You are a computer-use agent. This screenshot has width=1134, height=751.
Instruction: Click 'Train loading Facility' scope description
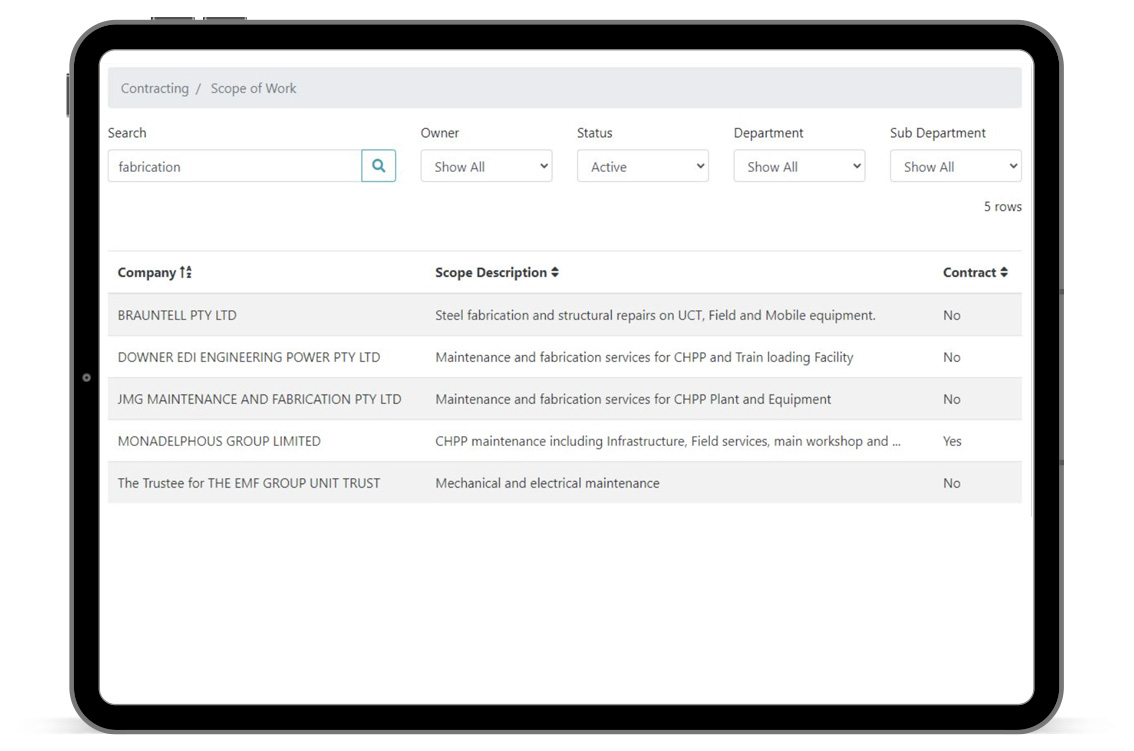(x=644, y=357)
